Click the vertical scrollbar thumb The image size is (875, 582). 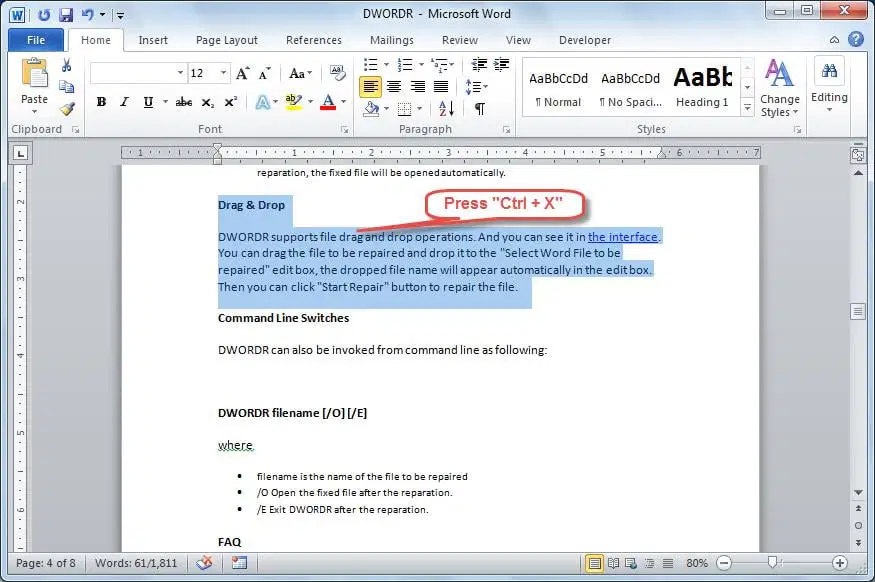click(858, 311)
